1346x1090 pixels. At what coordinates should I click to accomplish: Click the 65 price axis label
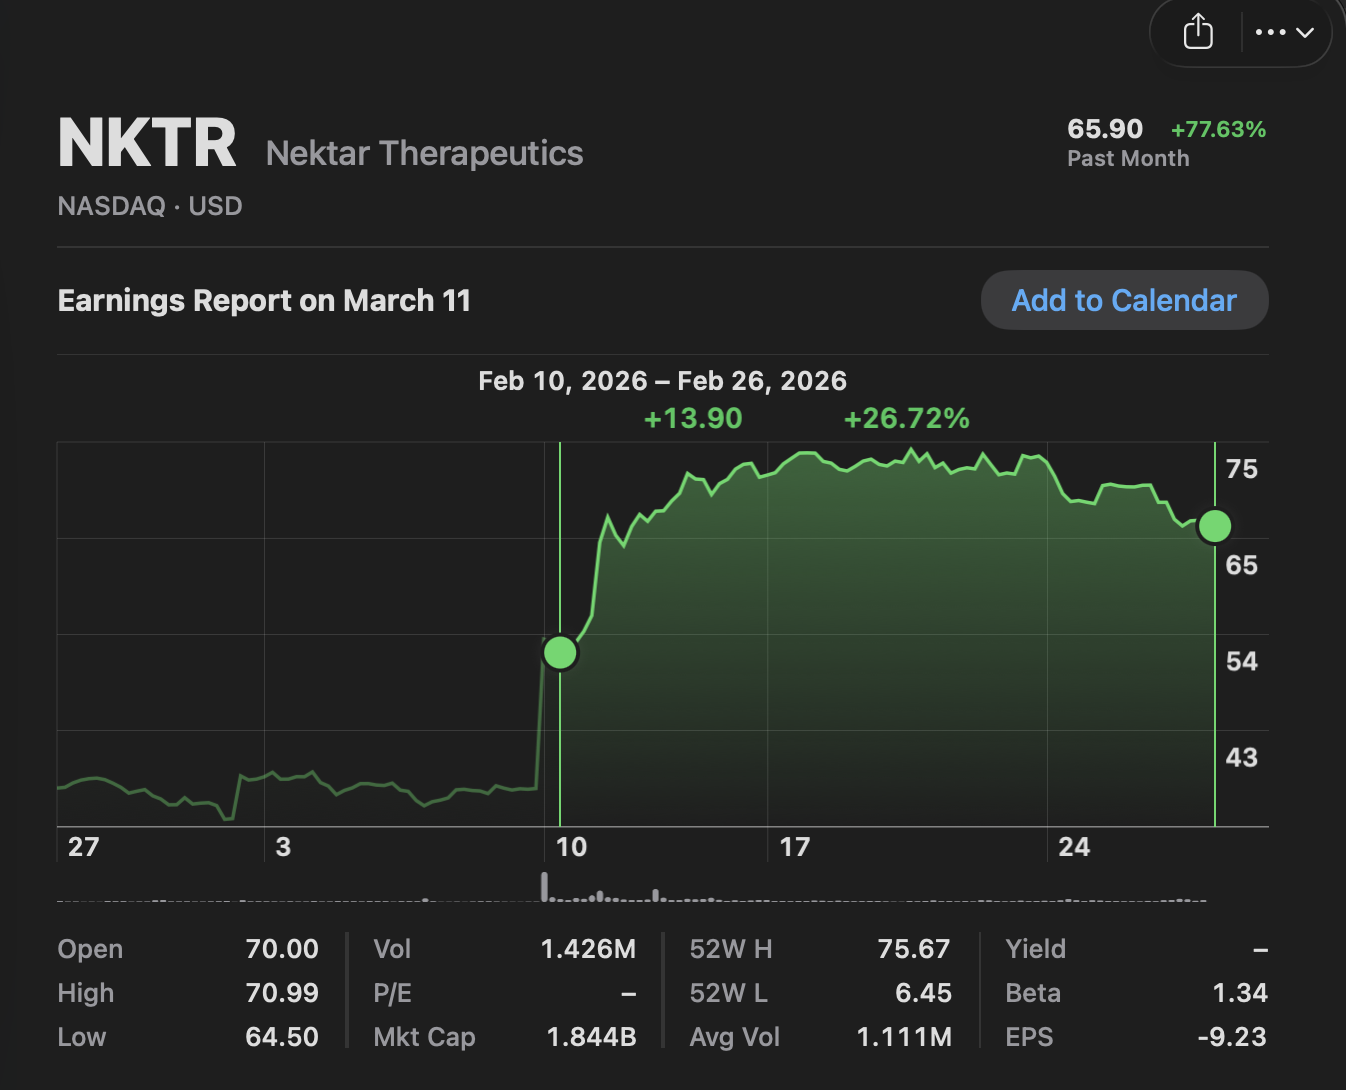[x=1242, y=565]
